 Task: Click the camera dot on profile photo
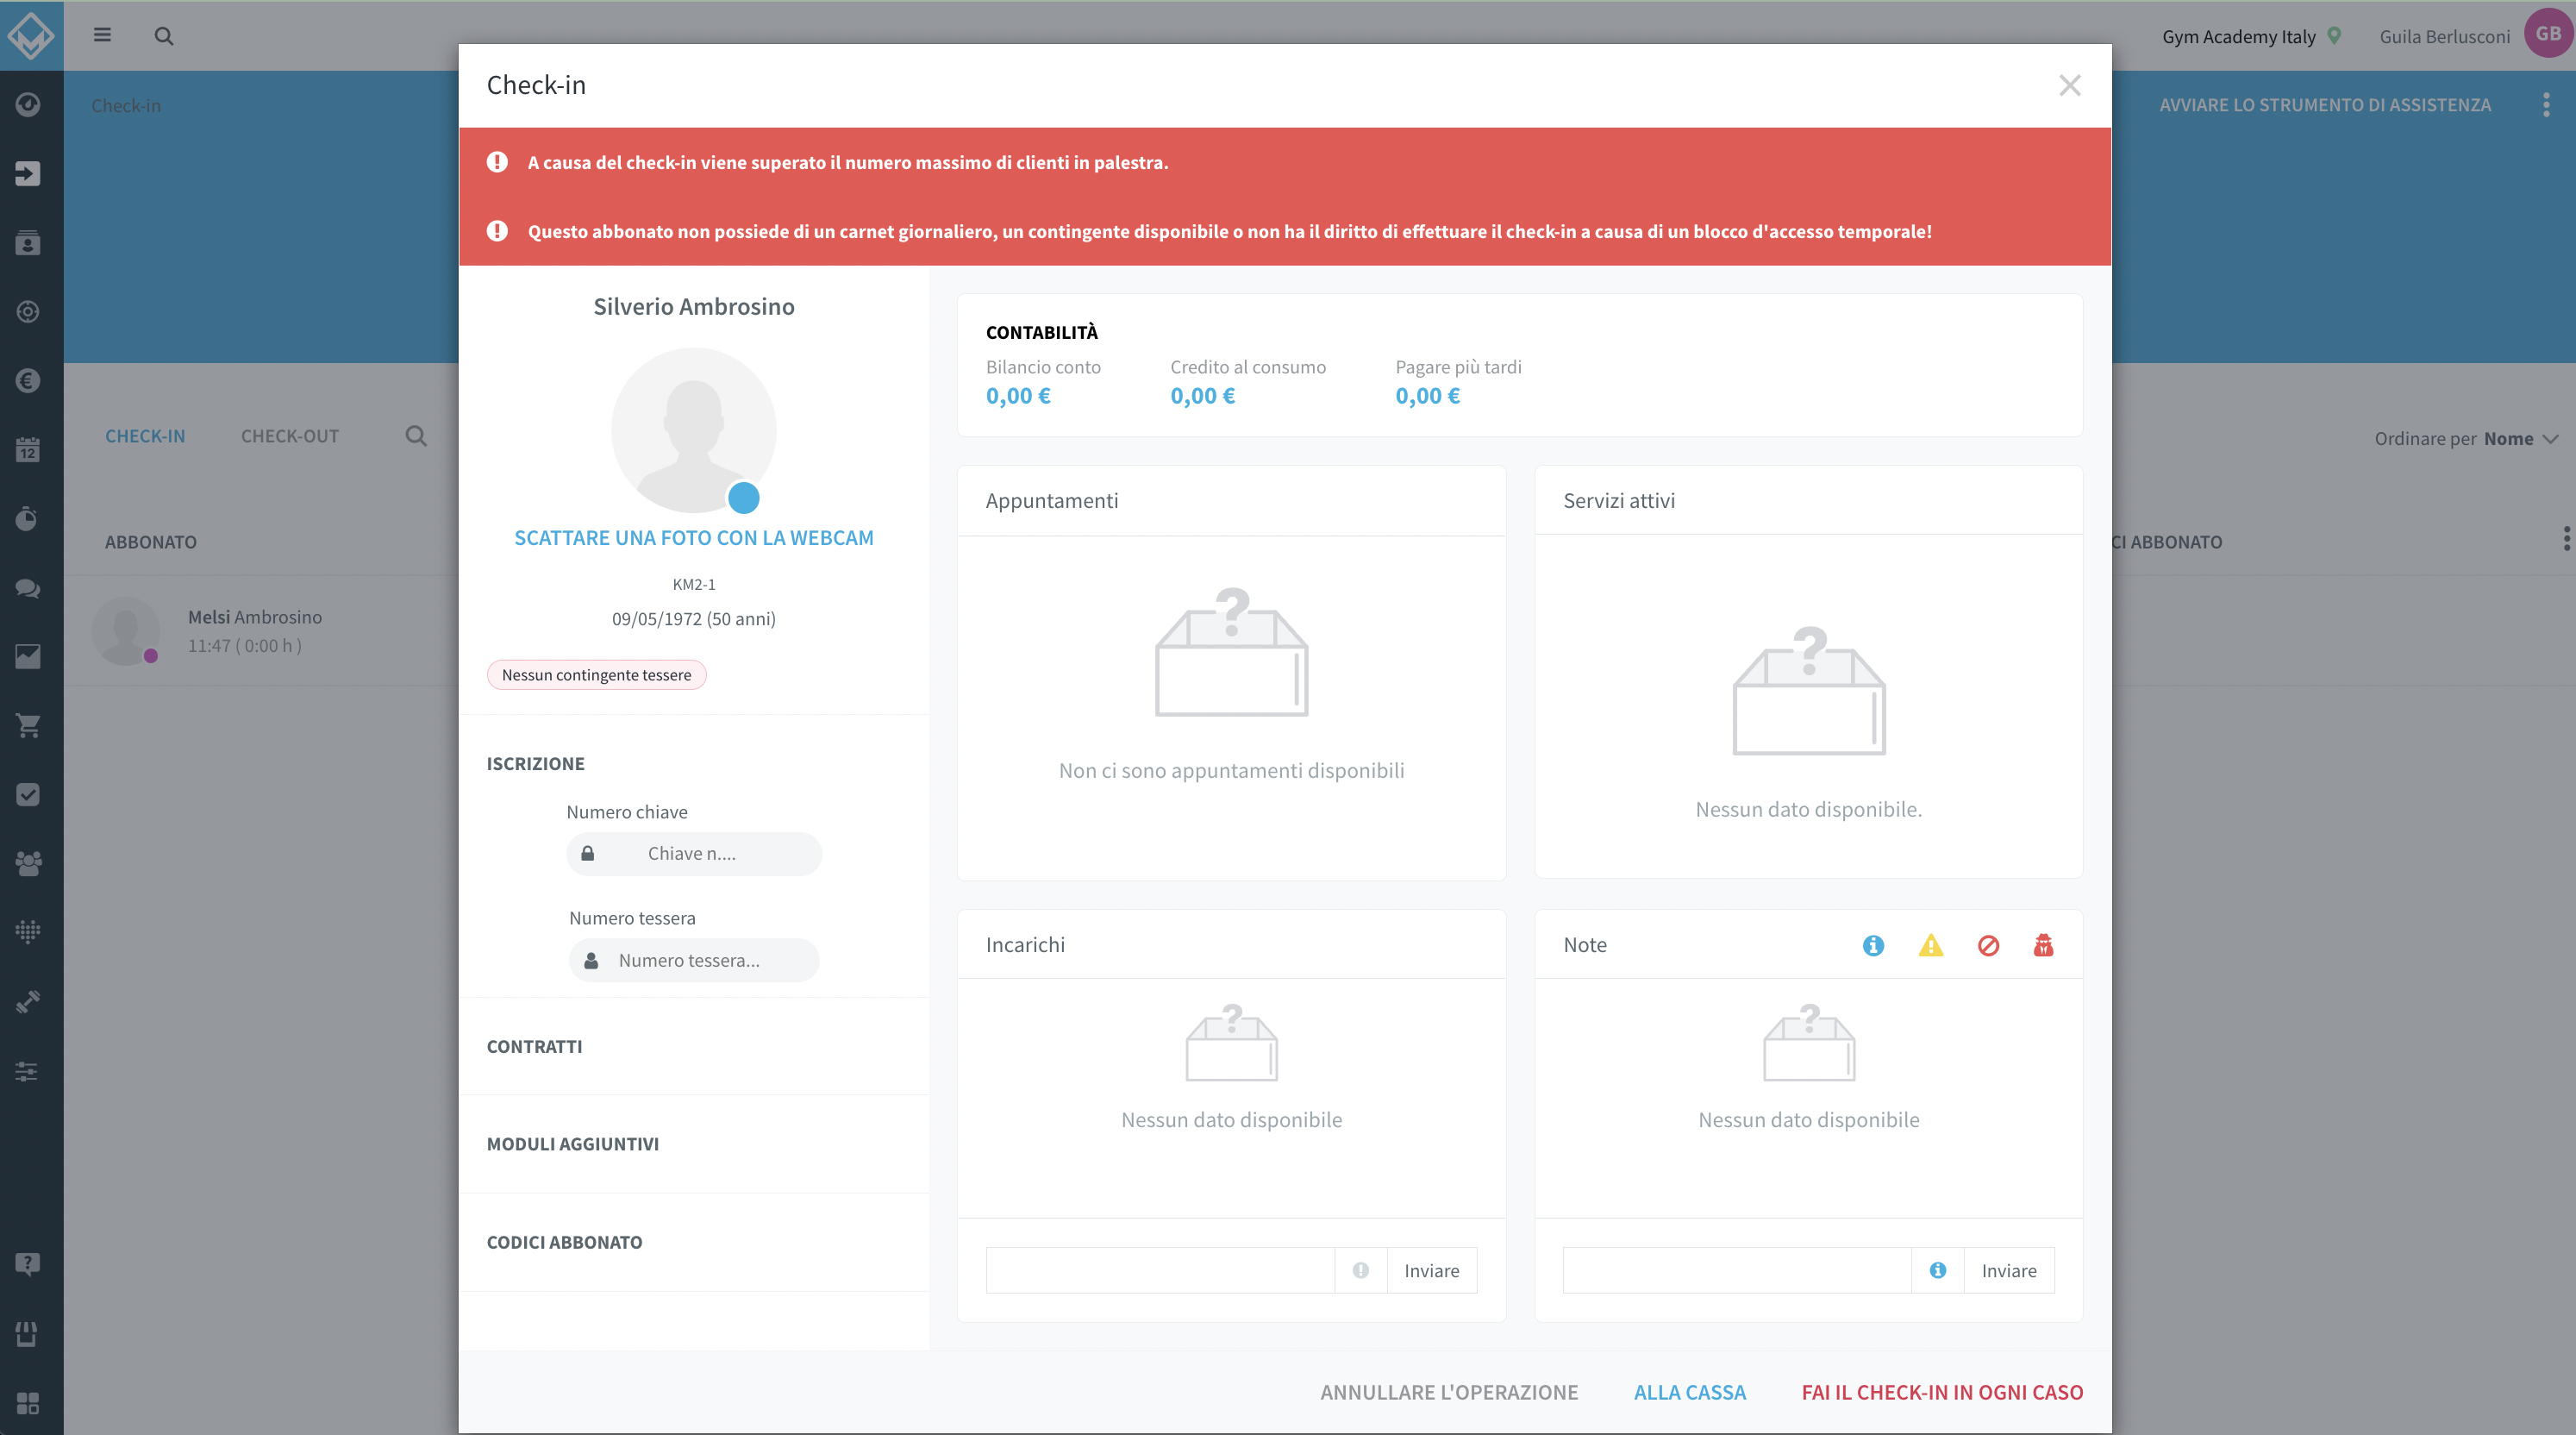(743, 497)
